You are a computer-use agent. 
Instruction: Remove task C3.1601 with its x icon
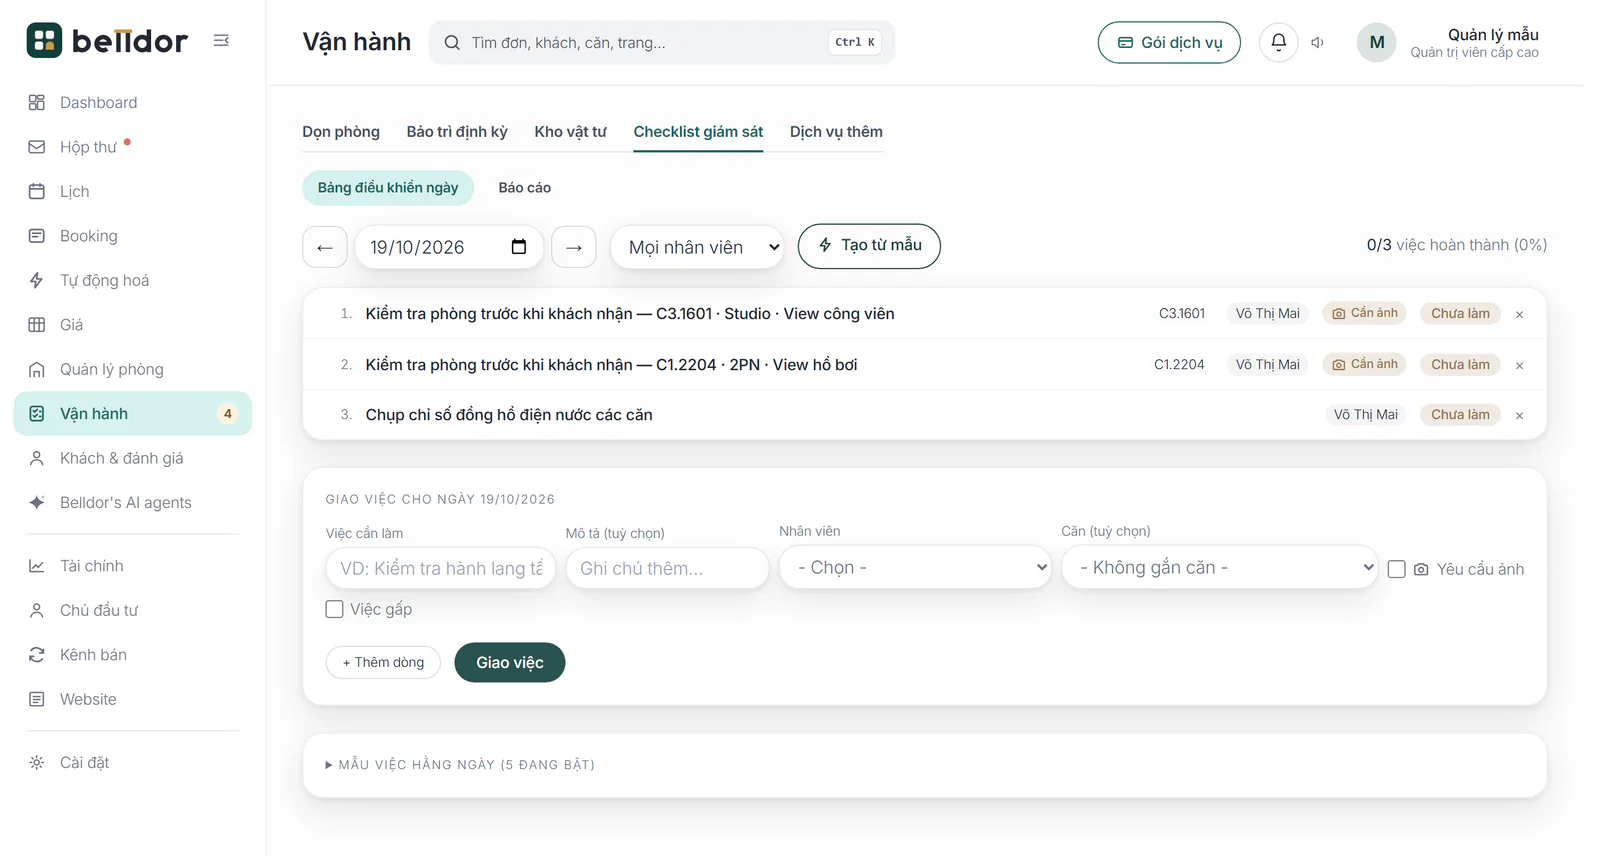pyautogui.click(x=1519, y=314)
